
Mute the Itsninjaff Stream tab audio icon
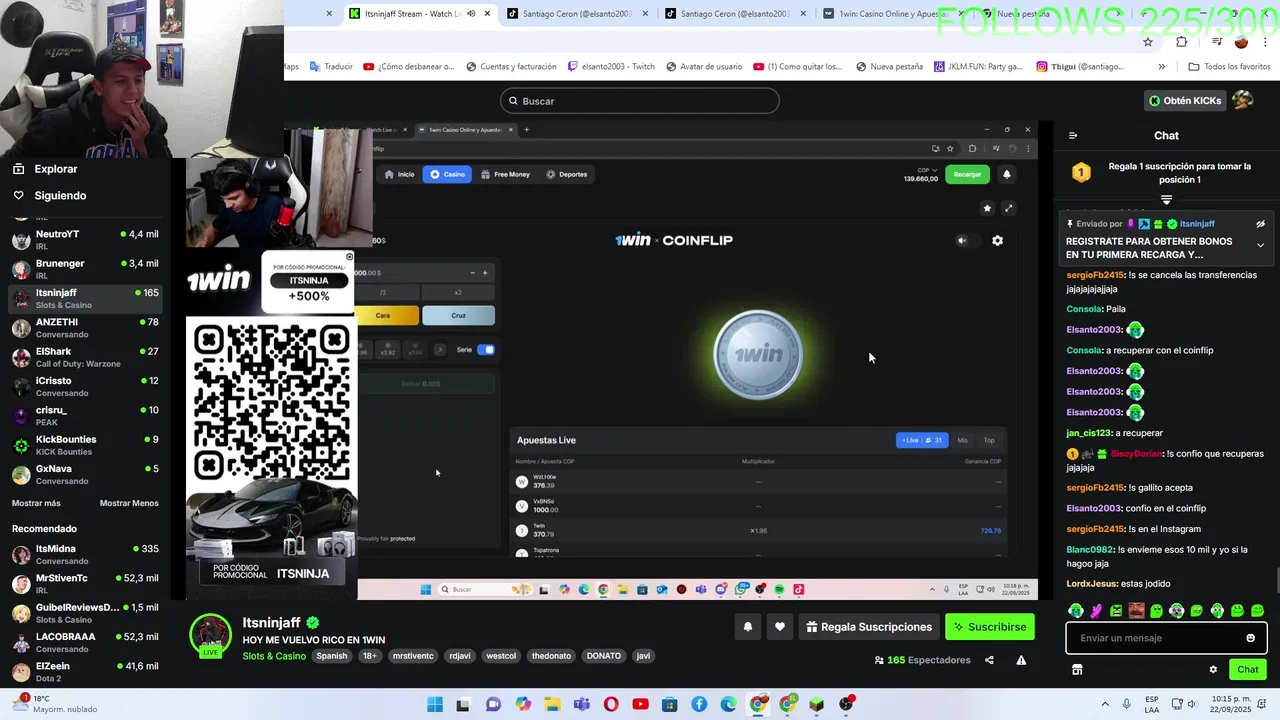(x=471, y=14)
